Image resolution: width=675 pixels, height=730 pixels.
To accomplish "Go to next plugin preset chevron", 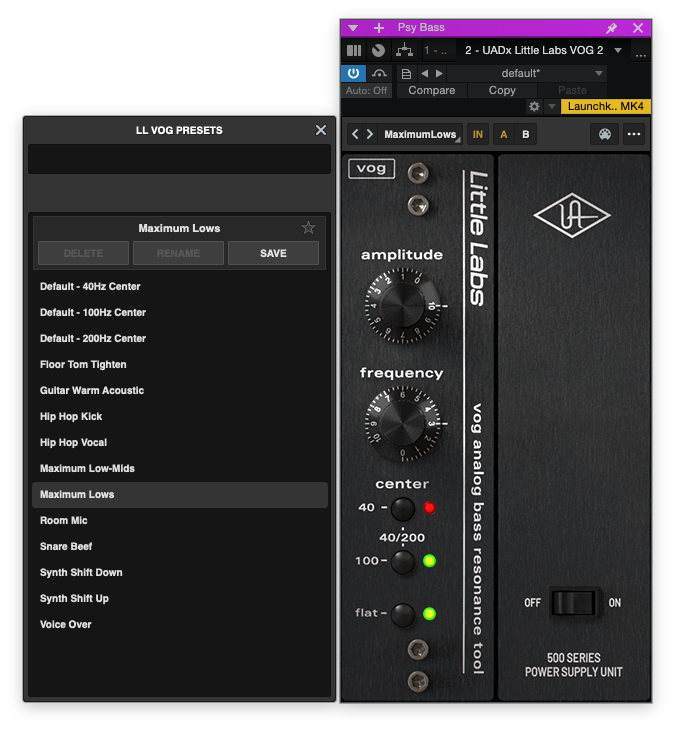I will [370, 134].
